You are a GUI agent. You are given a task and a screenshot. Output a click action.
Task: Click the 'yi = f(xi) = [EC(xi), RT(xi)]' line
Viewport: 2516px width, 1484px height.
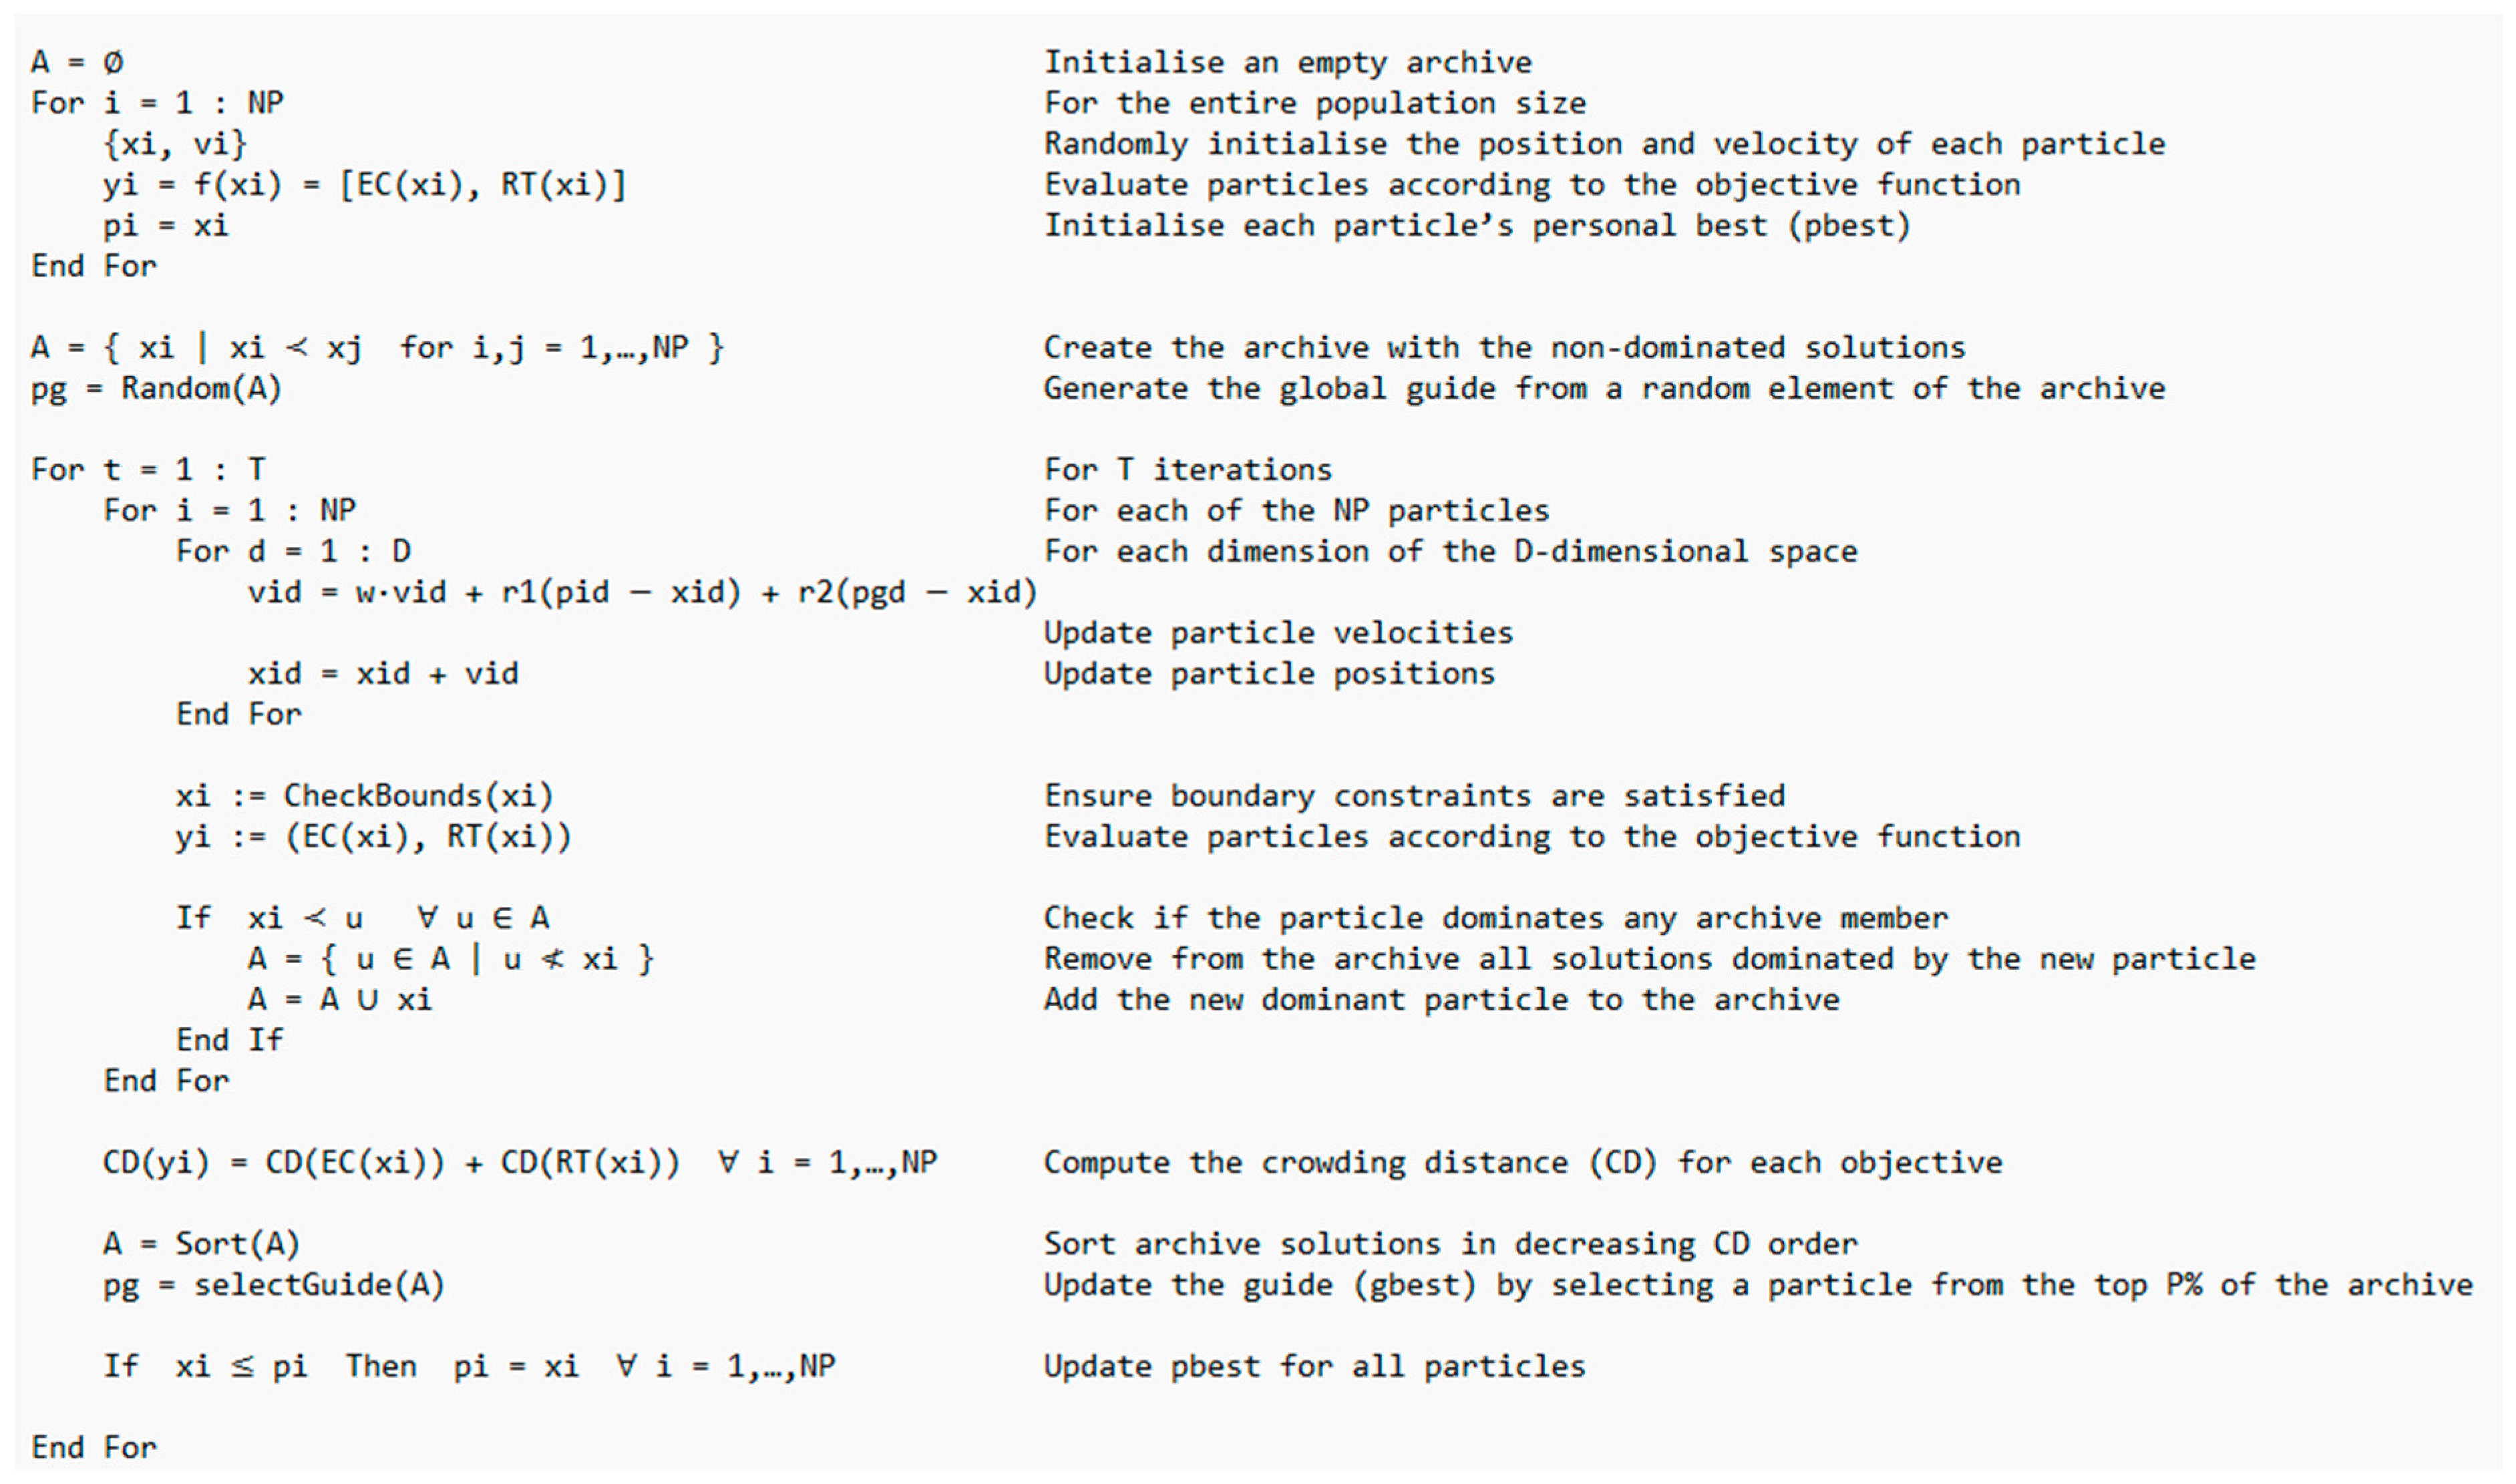(x=364, y=185)
